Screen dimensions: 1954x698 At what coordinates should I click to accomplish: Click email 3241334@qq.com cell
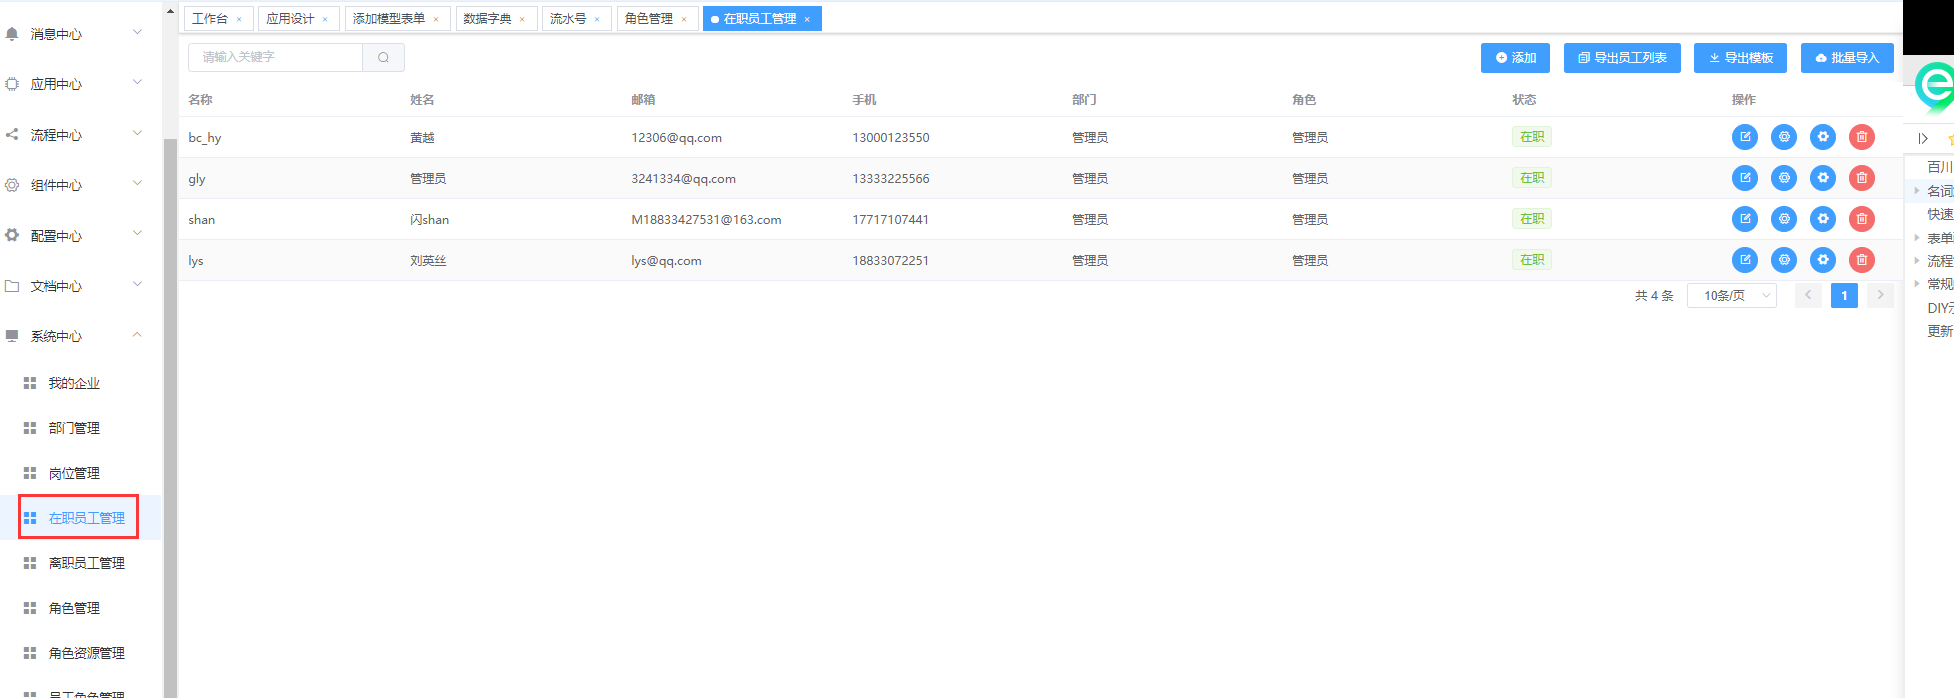pyautogui.click(x=683, y=178)
